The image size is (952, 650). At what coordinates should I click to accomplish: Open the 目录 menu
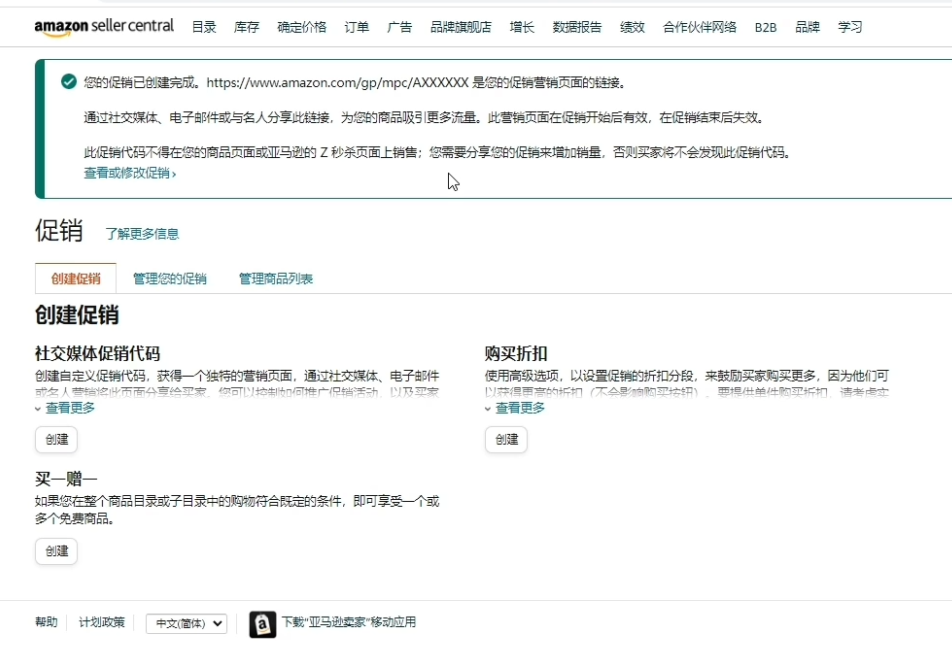pos(204,27)
